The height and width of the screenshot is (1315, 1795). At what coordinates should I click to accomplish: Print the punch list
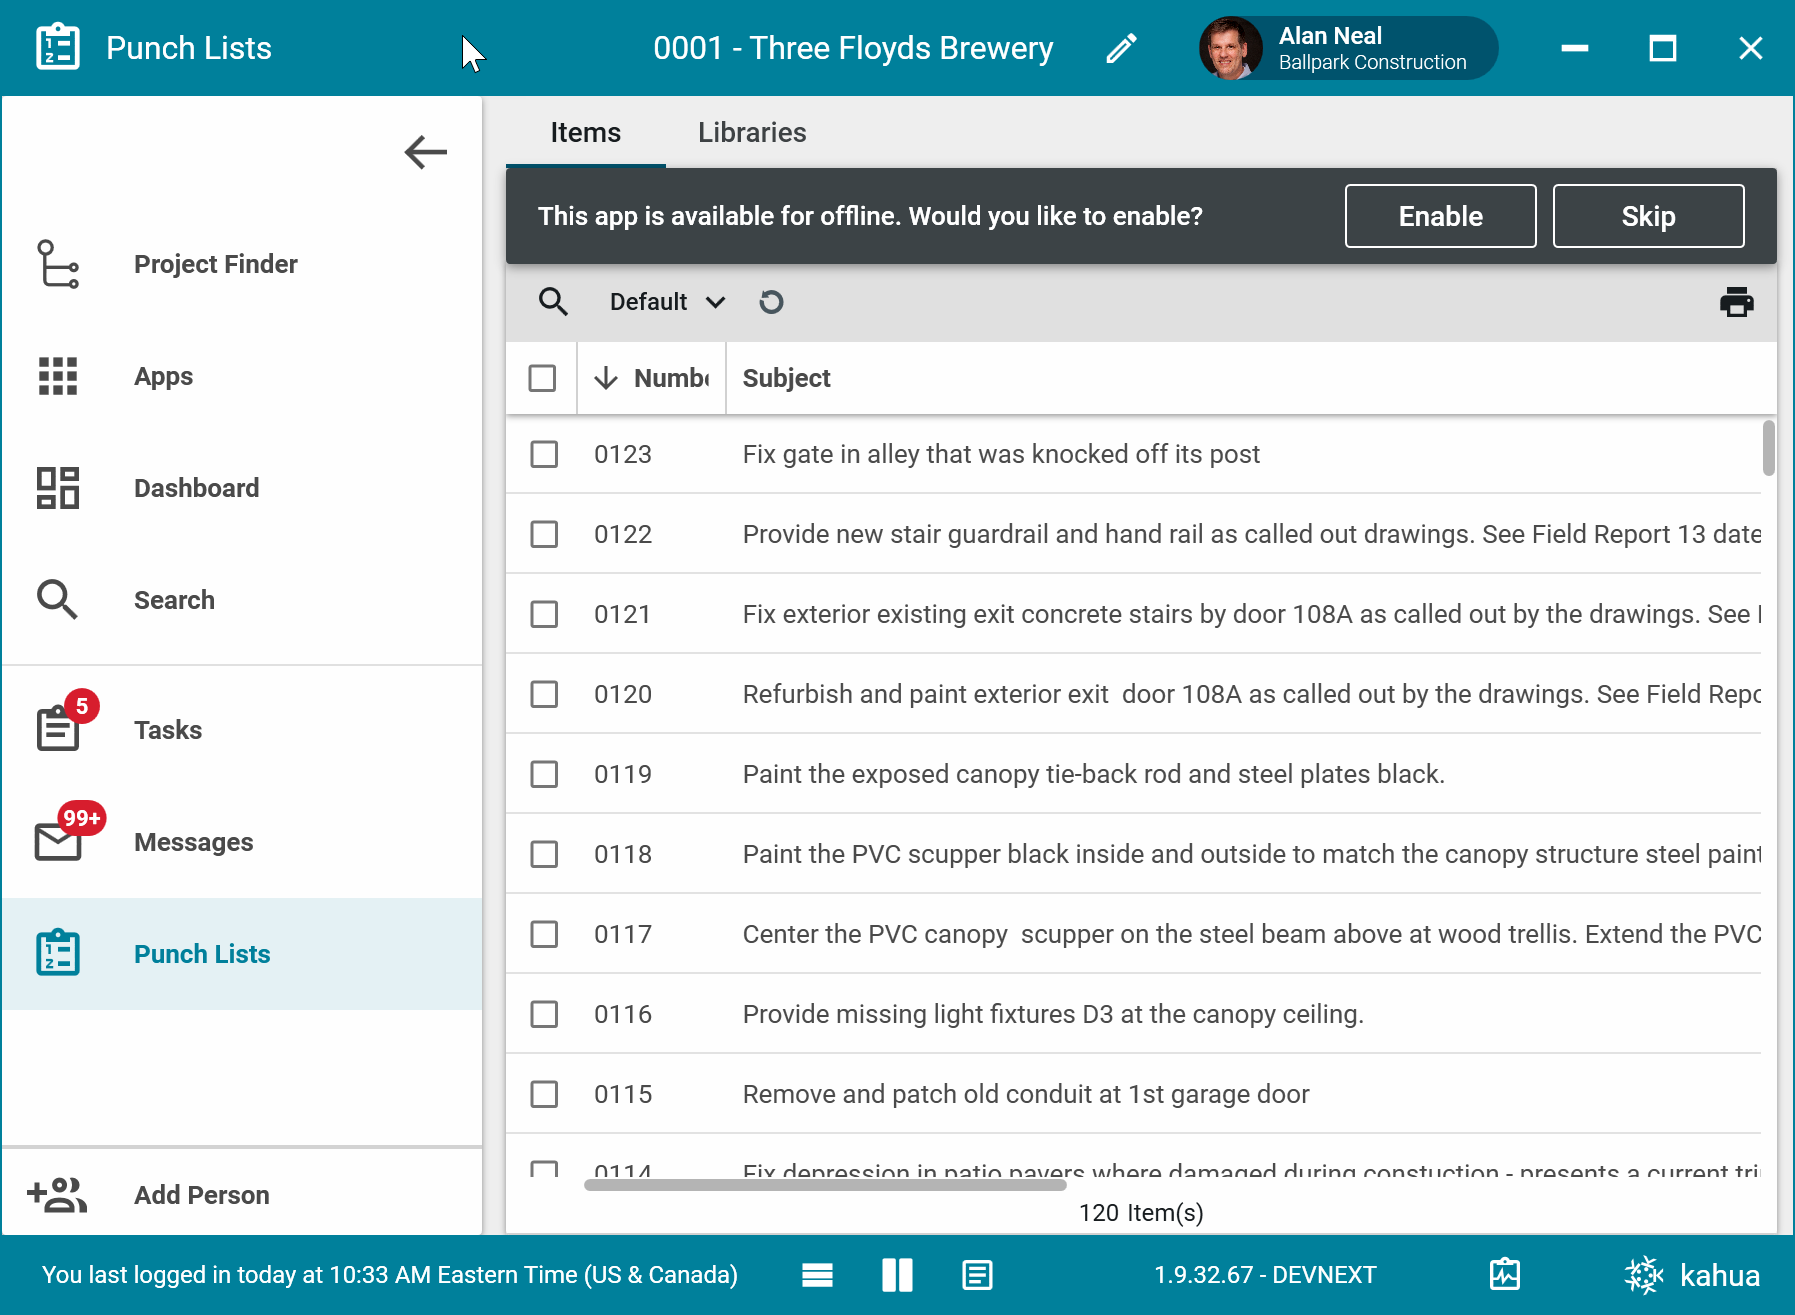click(1737, 301)
